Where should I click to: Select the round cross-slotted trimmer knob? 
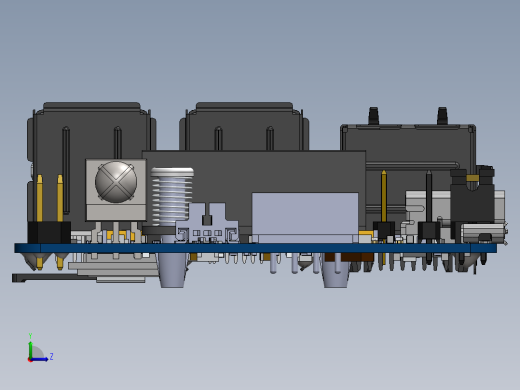(116, 182)
